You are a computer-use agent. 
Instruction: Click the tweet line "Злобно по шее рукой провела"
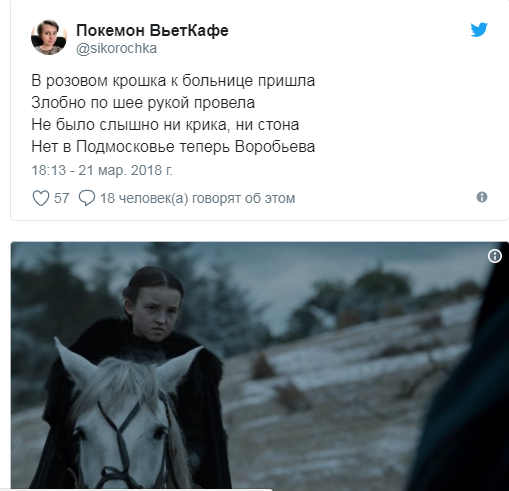[x=143, y=103]
